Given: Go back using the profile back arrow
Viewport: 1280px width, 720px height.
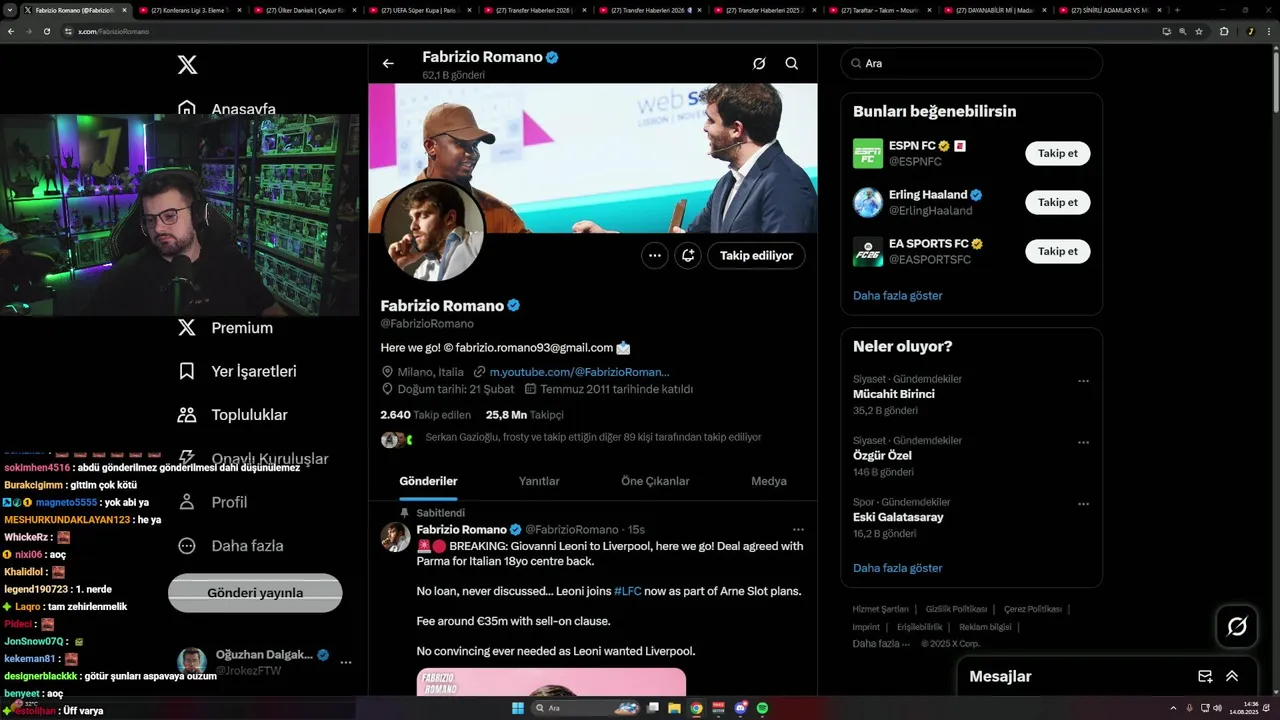Looking at the screenshot, I should [x=388, y=63].
